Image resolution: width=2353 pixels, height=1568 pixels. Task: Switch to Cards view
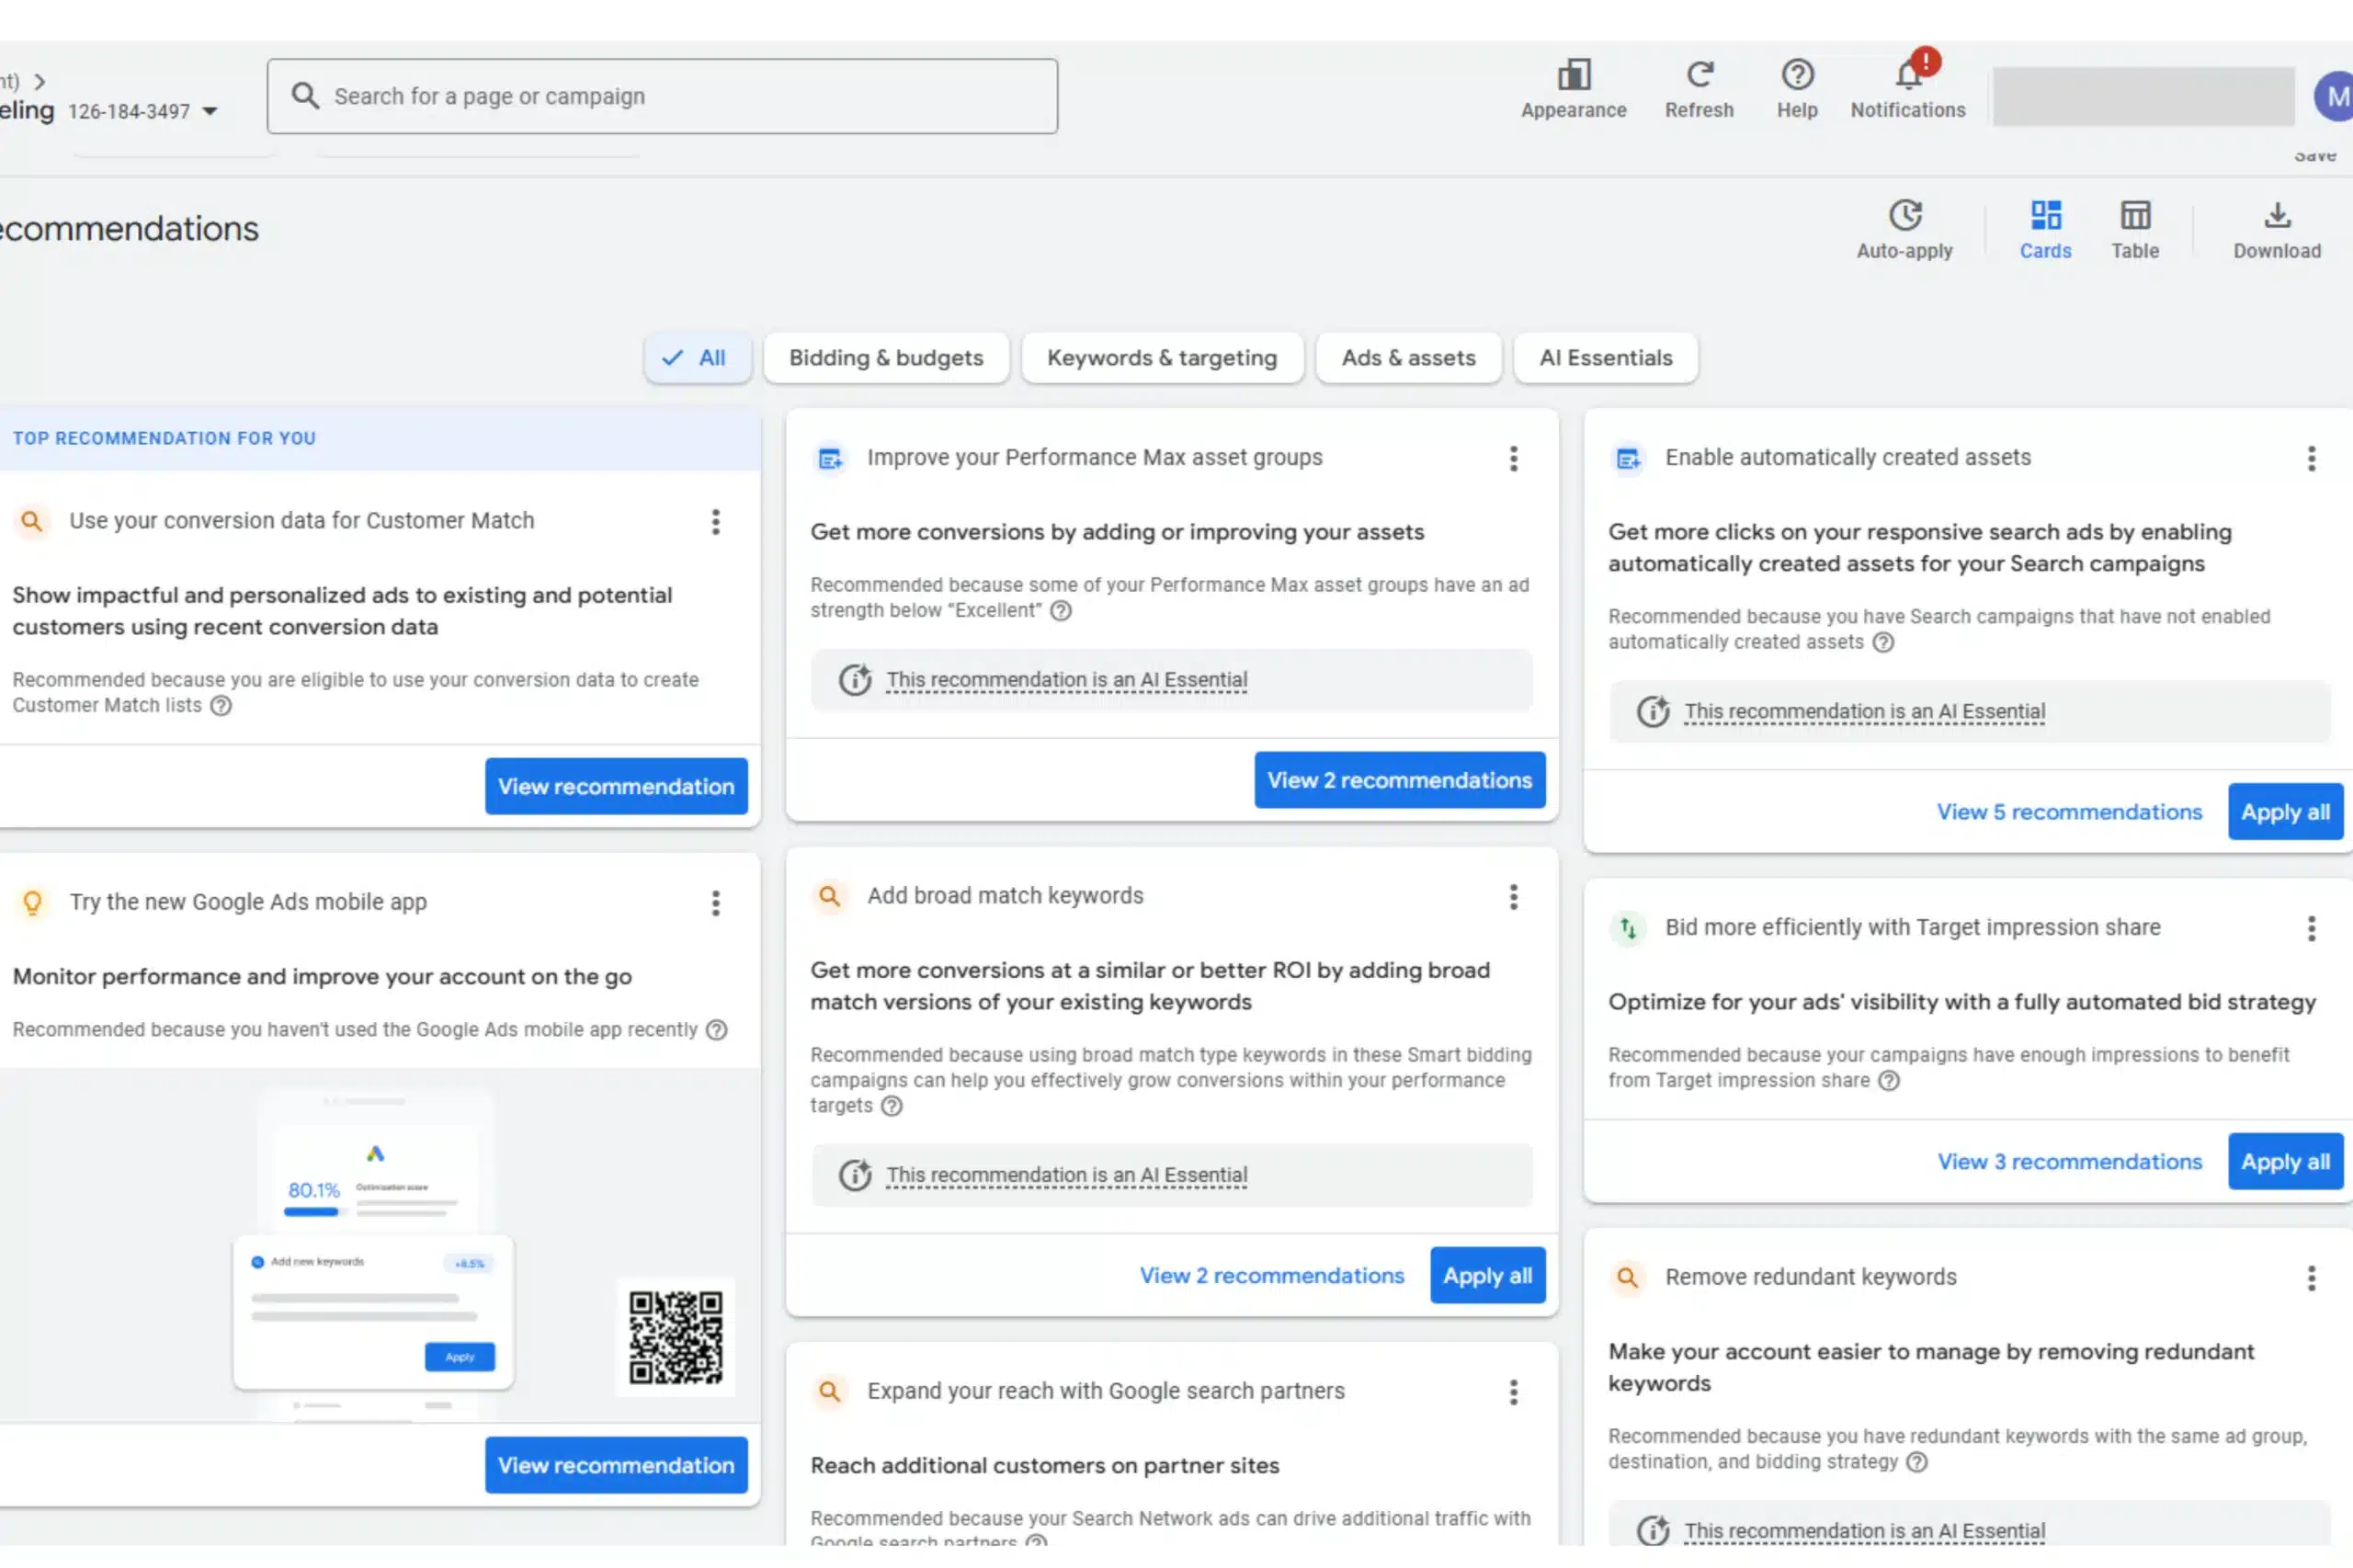tap(2045, 230)
